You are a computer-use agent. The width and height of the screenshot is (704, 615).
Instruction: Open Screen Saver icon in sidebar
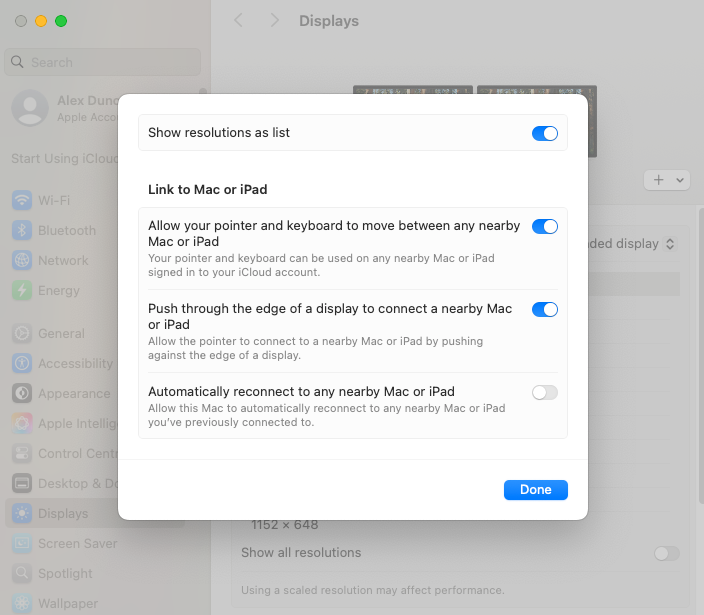(22, 544)
